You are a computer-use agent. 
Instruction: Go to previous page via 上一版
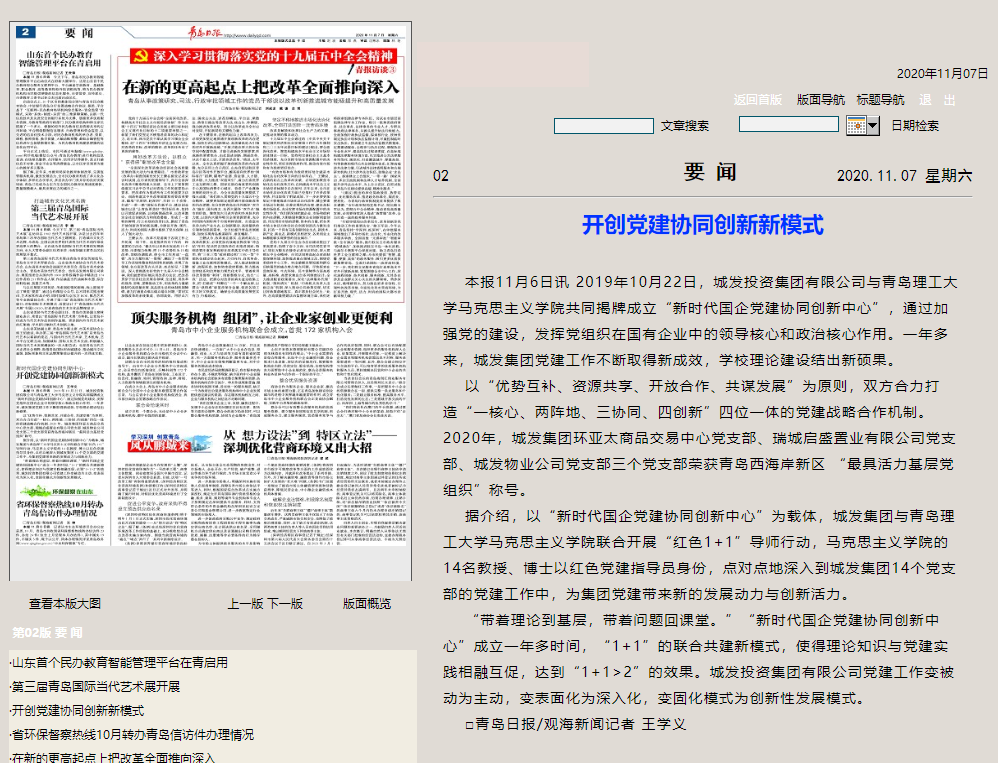[x=245, y=604]
